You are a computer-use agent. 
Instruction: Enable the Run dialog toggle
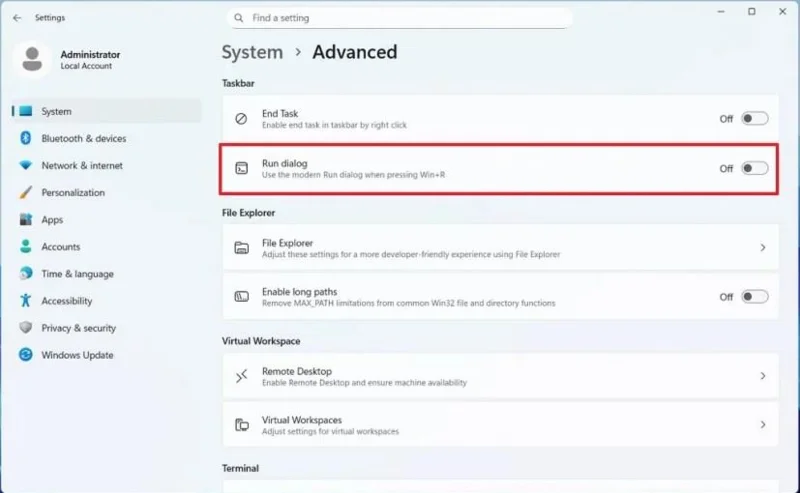point(755,168)
